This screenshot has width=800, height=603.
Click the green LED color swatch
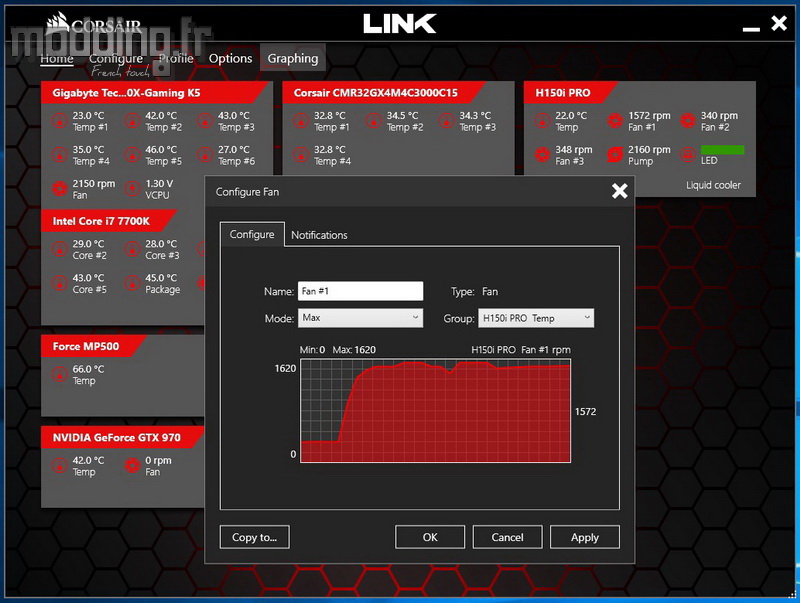click(x=722, y=149)
